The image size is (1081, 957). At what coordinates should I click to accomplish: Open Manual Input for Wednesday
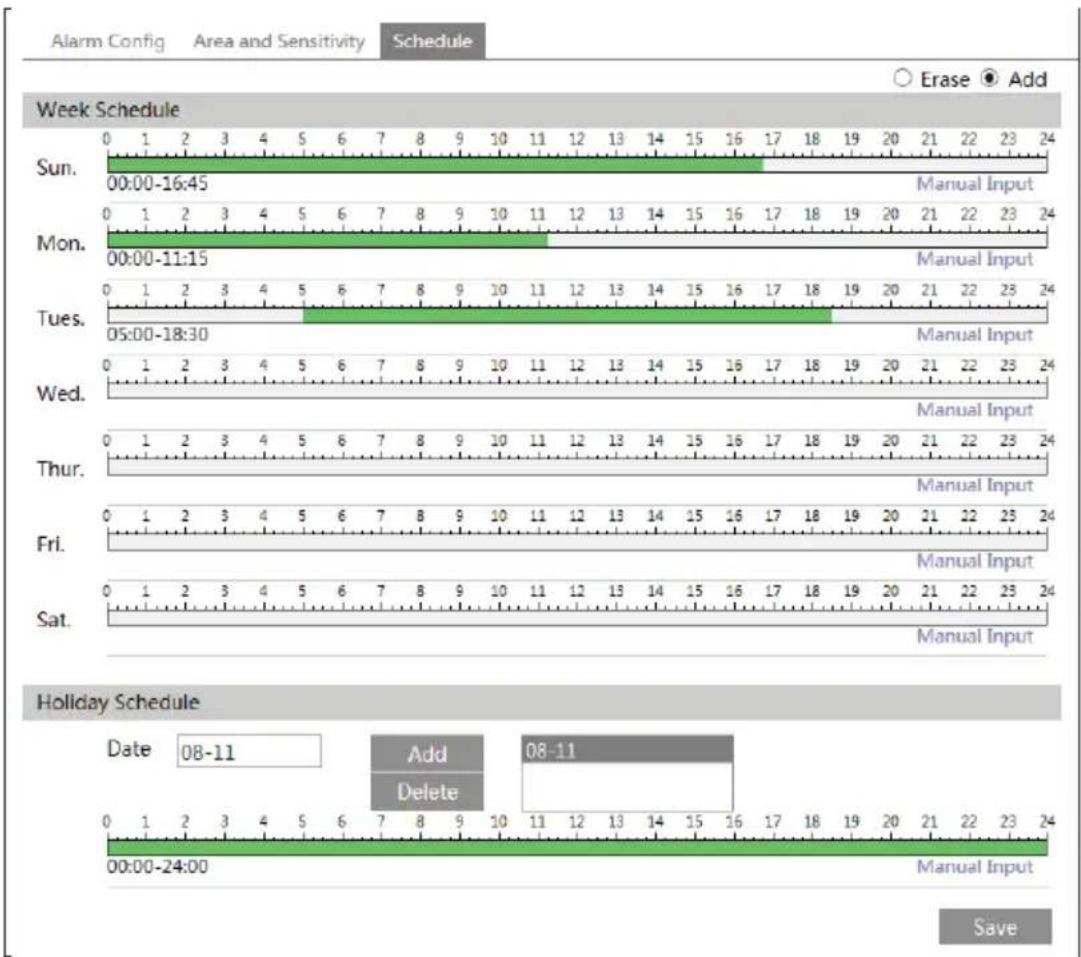click(x=974, y=410)
